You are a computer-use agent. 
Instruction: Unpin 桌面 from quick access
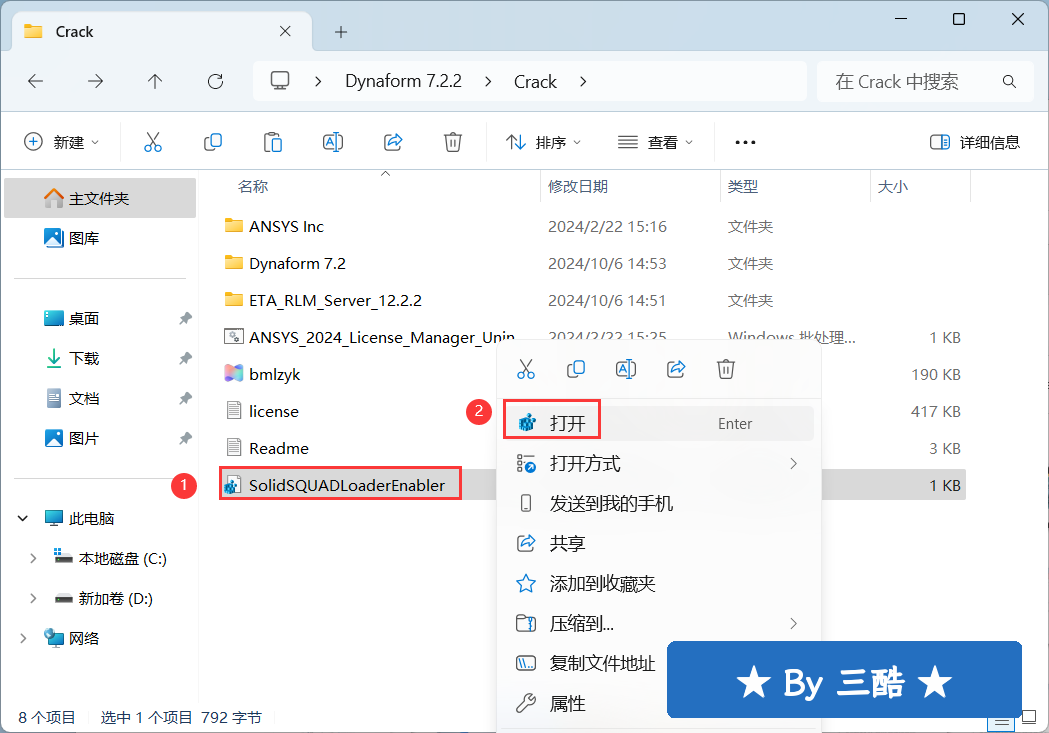(x=185, y=318)
